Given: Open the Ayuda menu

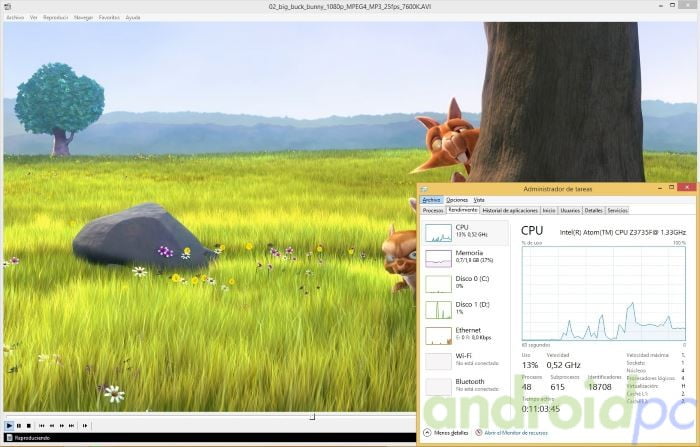Looking at the screenshot, I should coord(133,17).
